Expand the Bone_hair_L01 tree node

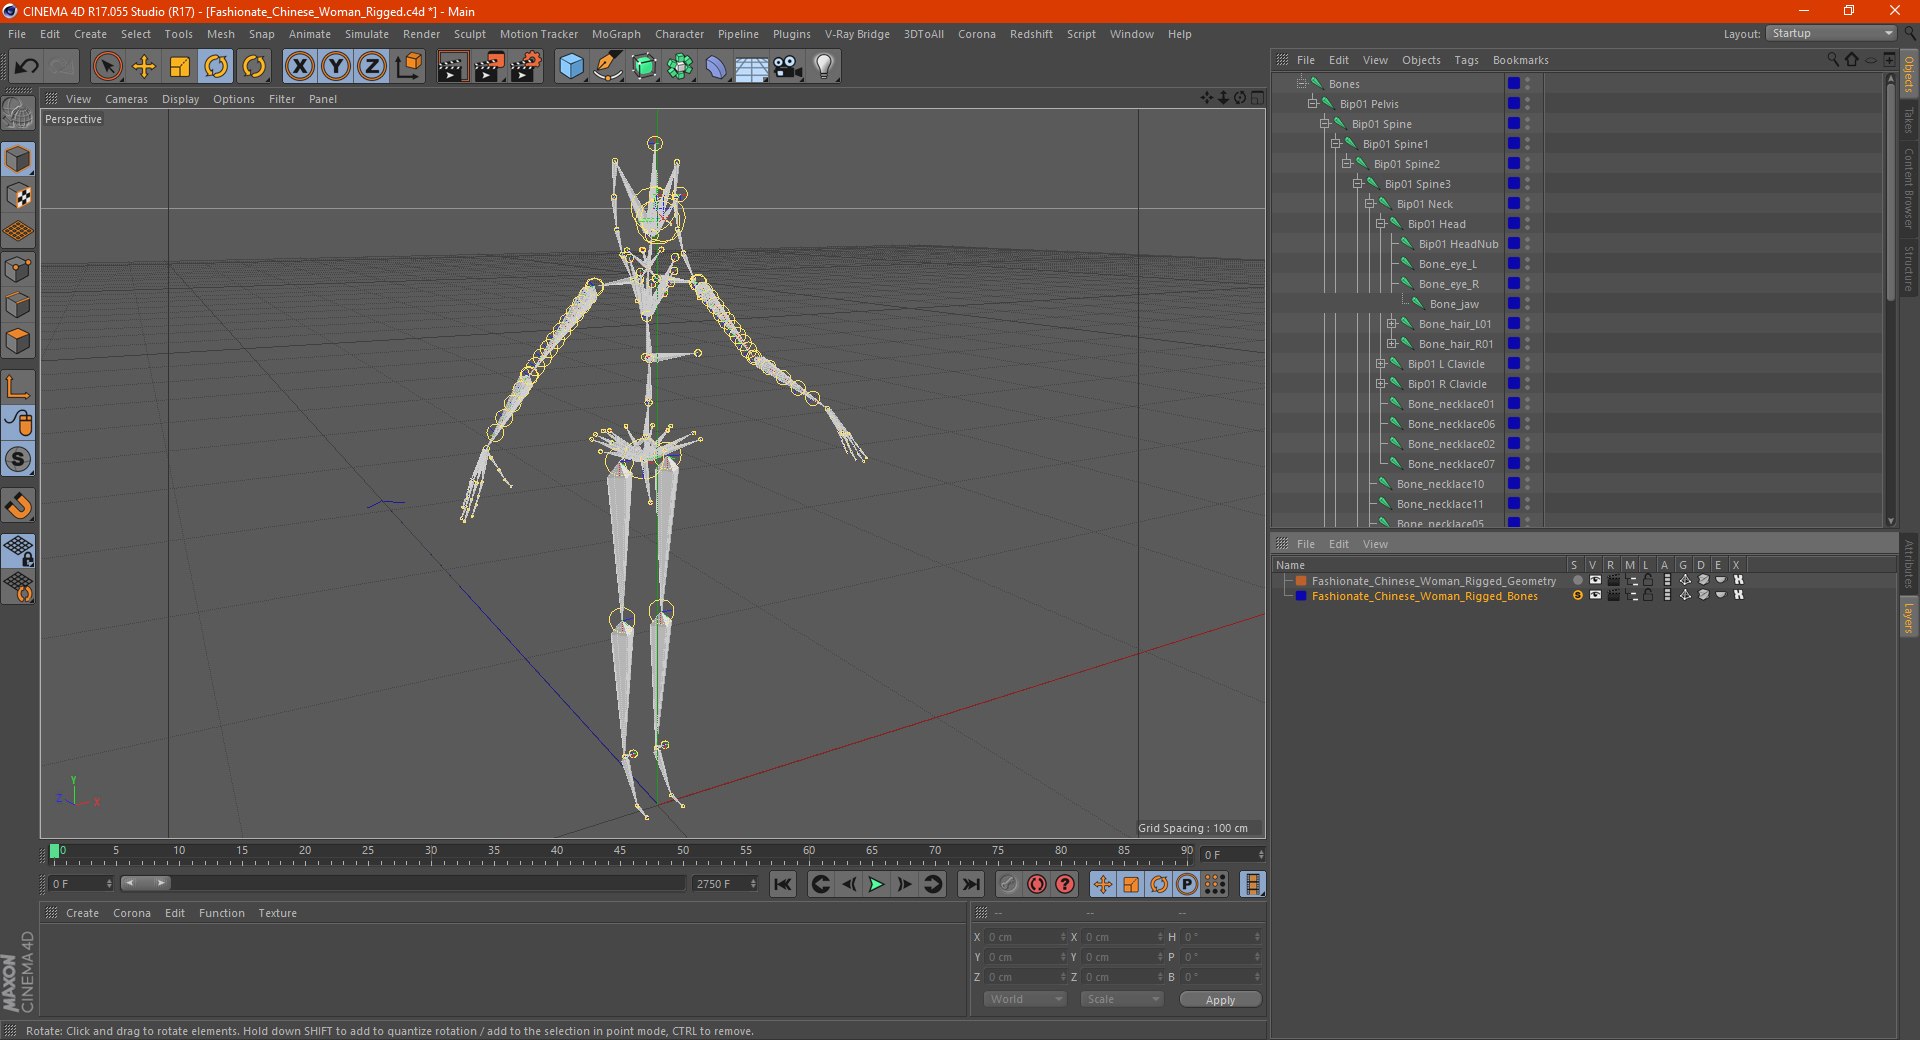coord(1391,323)
